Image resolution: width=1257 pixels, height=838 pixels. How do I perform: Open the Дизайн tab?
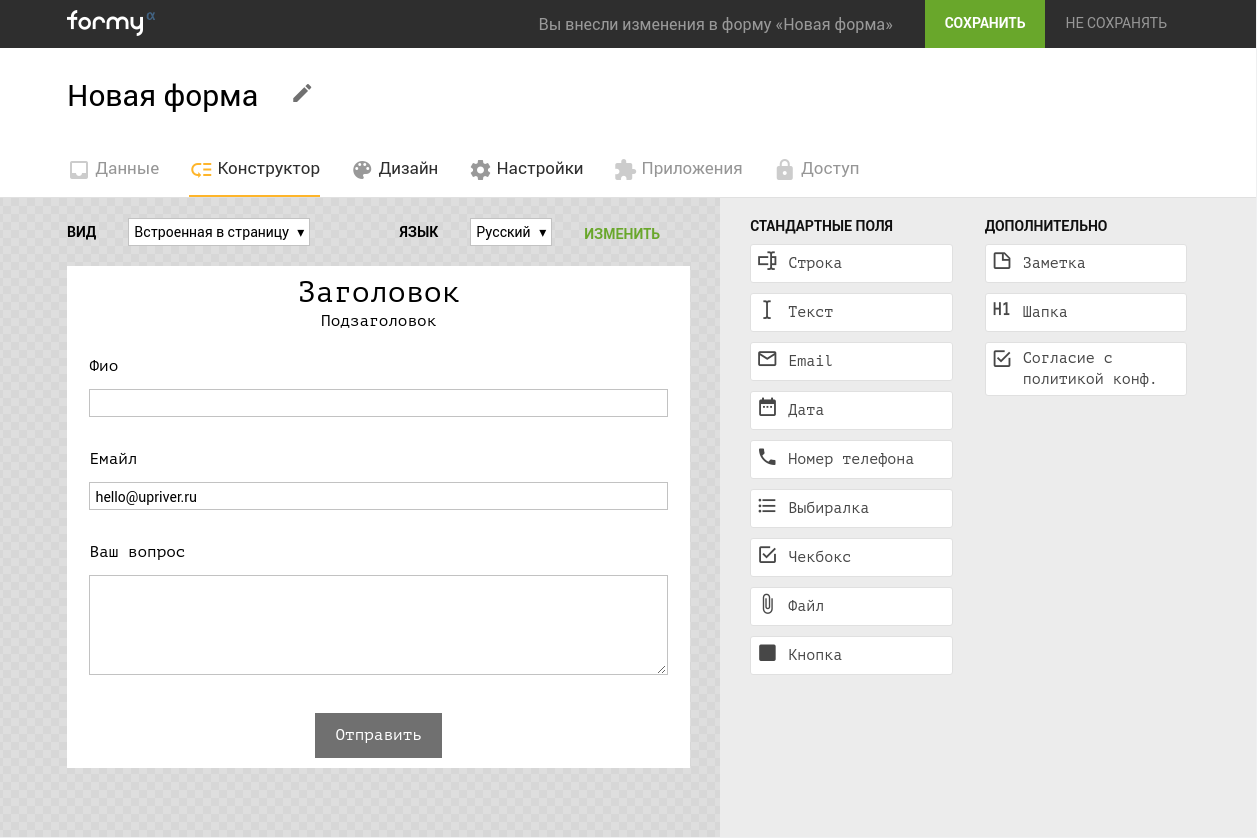pos(395,169)
